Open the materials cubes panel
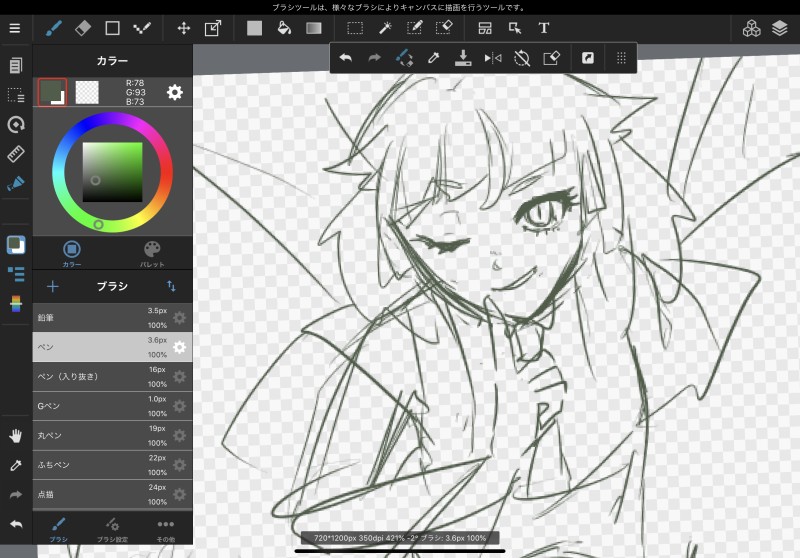The width and height of the screenshot is (800, 558). 751,29
